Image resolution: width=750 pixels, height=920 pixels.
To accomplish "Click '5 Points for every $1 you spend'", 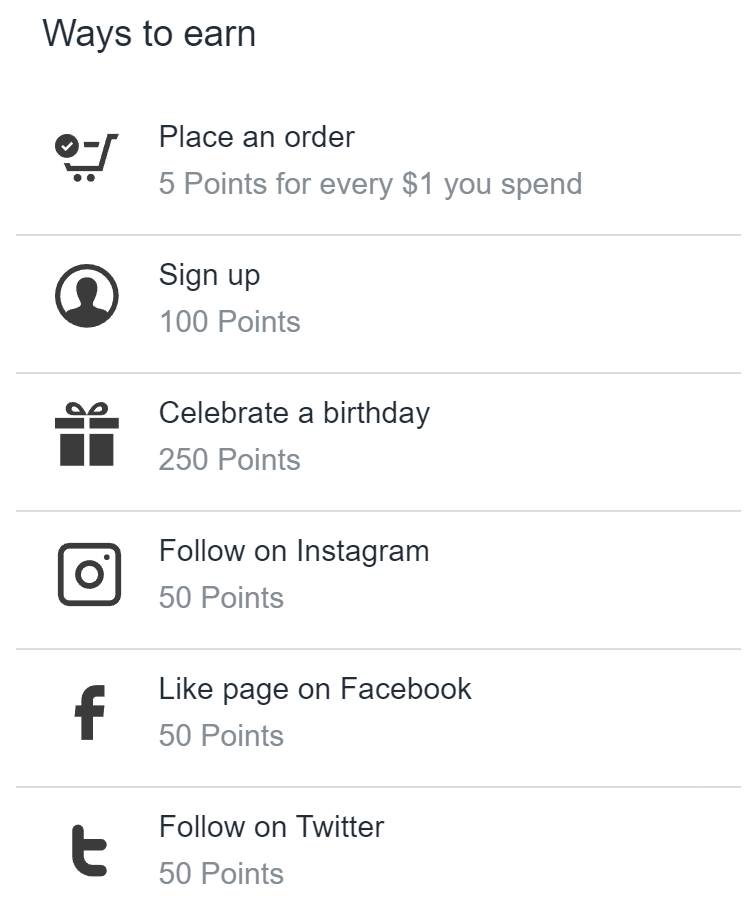I will (370, 184).
